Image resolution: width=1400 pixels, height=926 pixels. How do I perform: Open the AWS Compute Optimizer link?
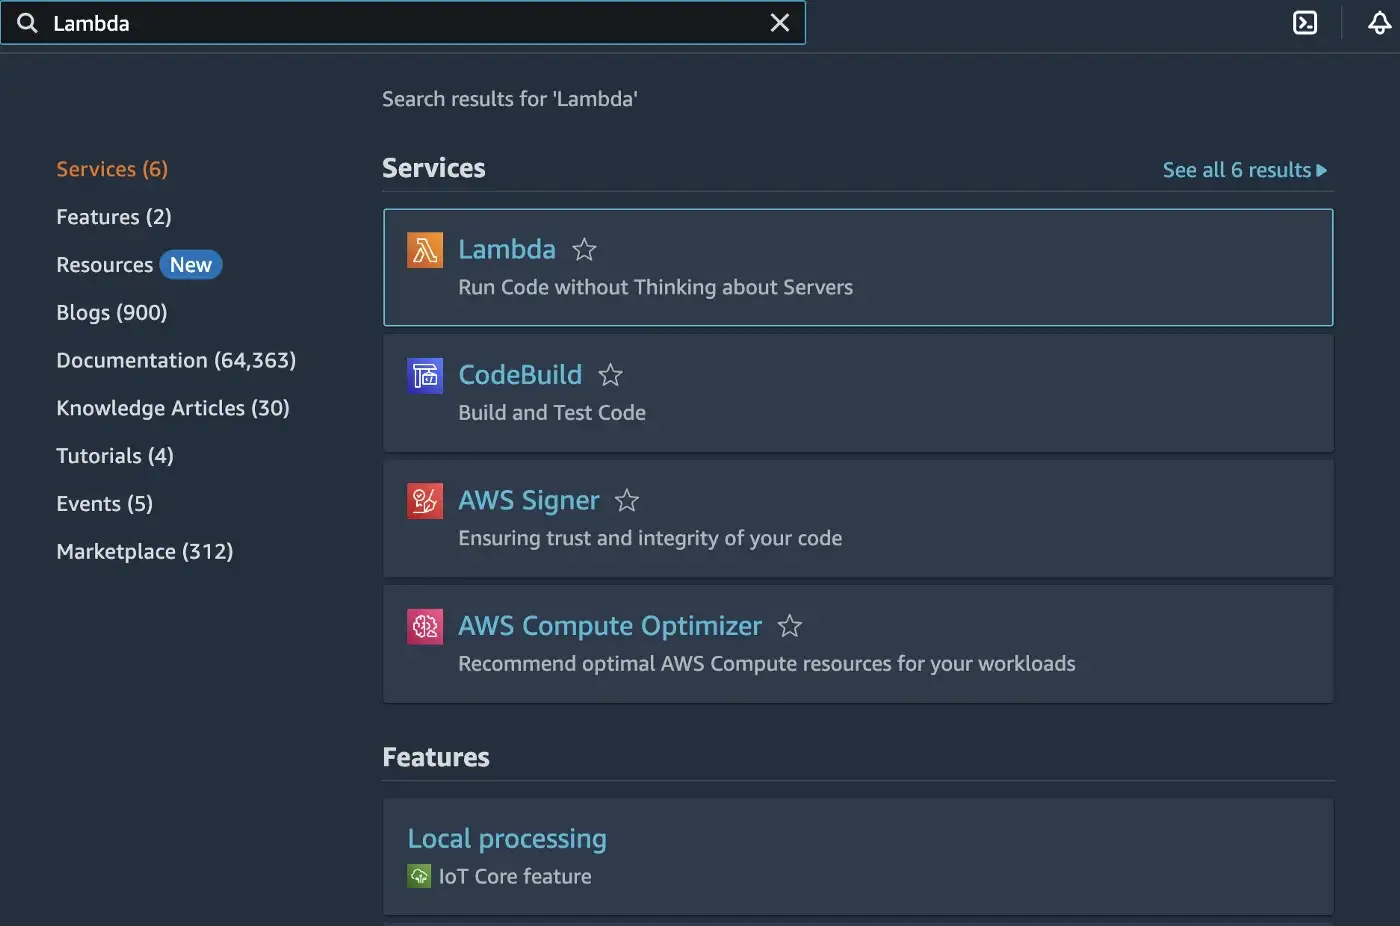pos(610,626)
